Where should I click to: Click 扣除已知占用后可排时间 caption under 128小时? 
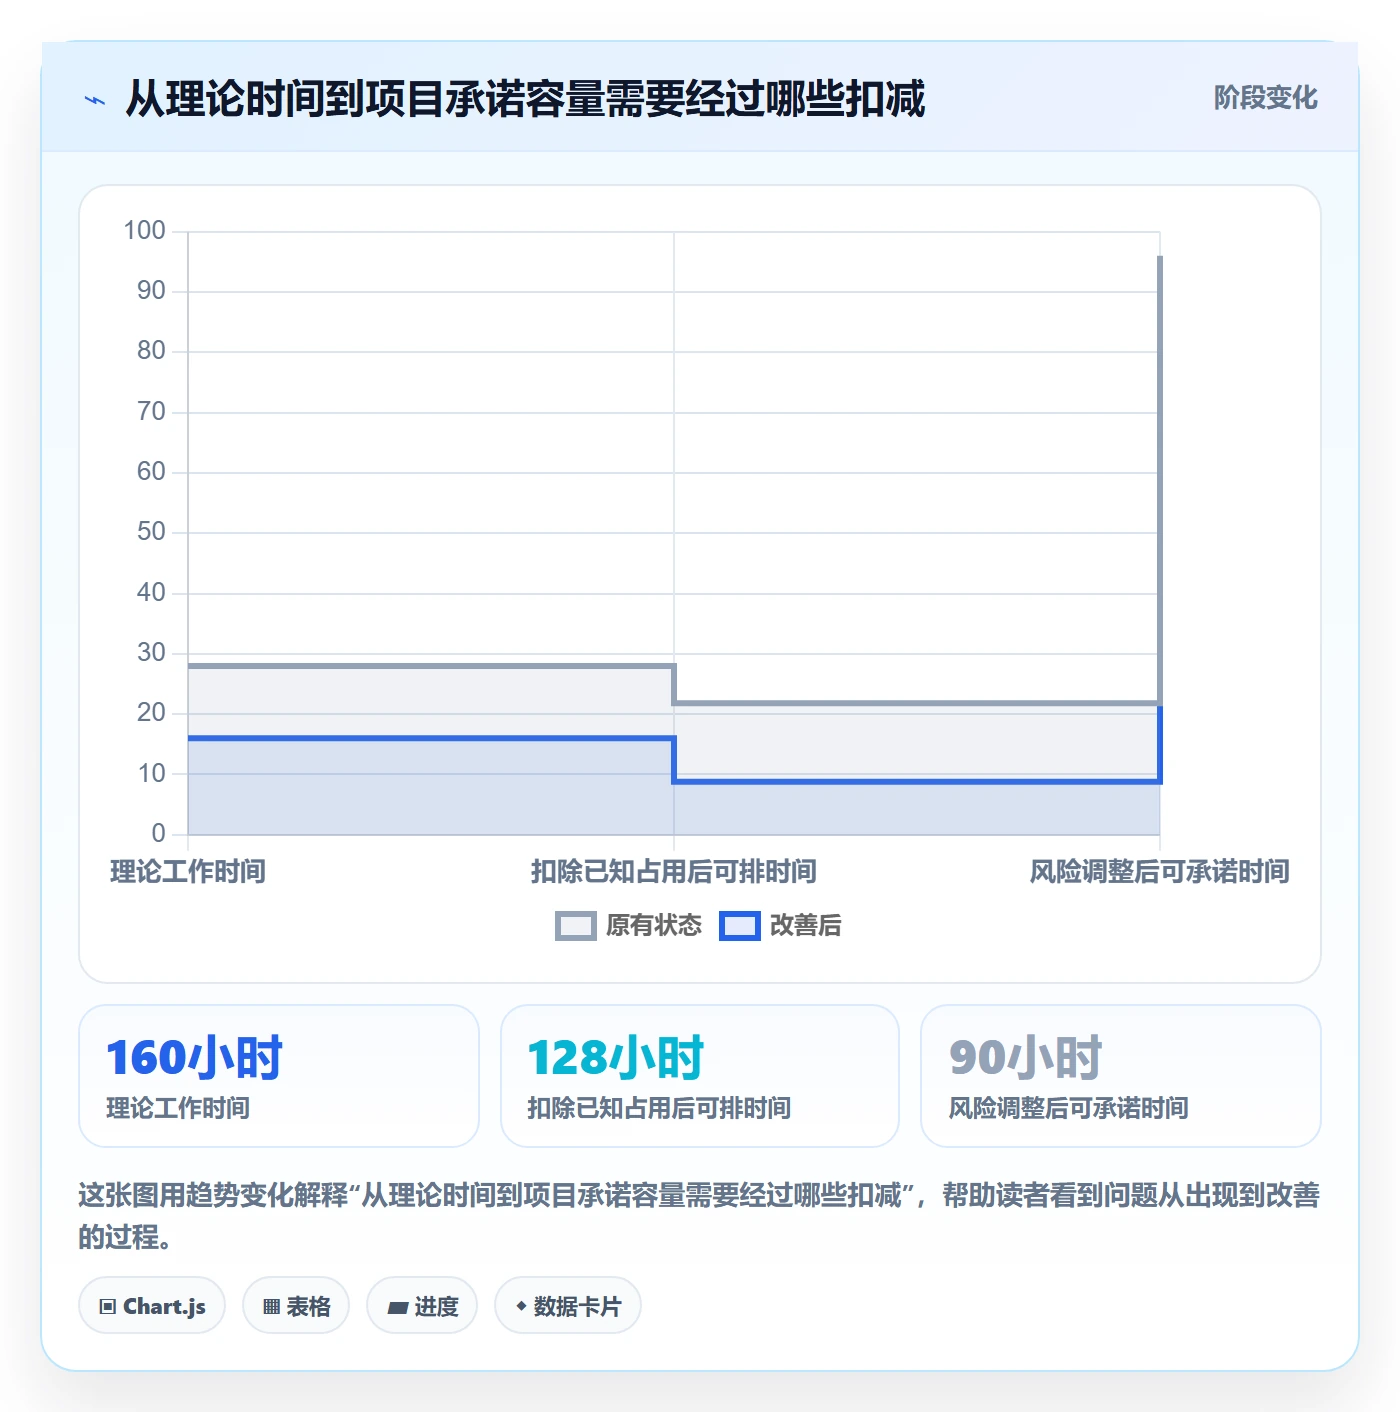pyautogui.click(x=659, y=1108)
